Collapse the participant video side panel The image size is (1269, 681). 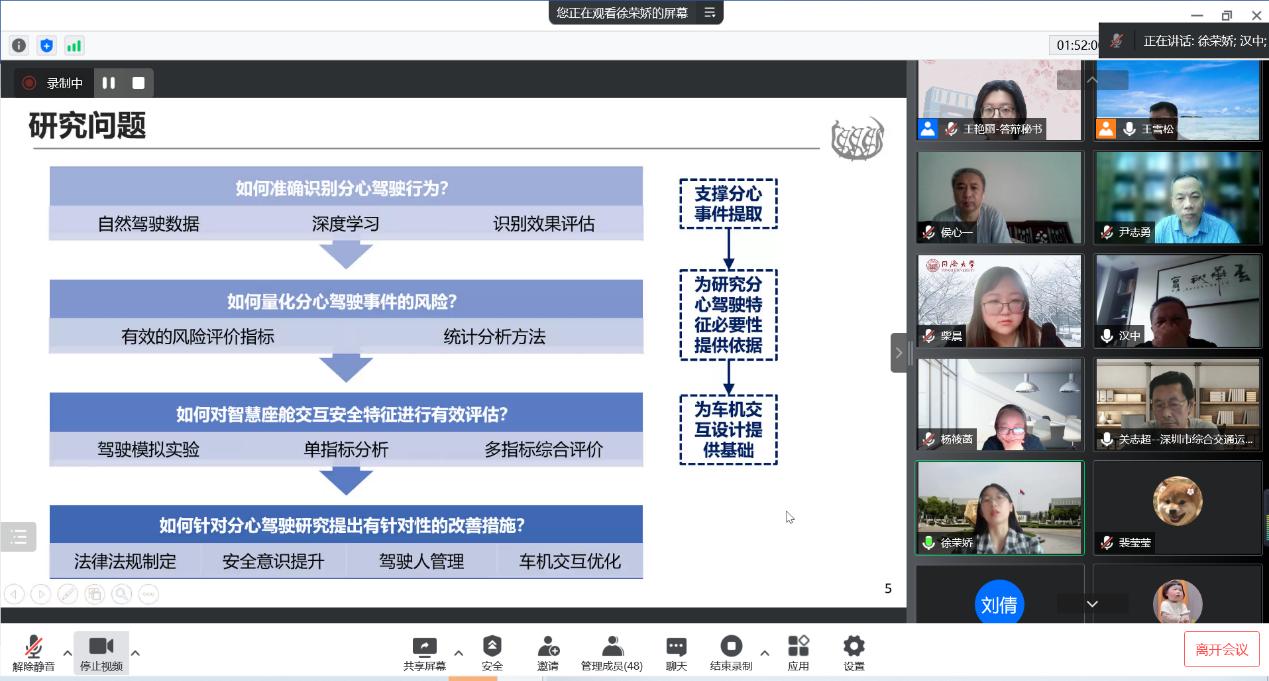pyautogui.click(x=898, y=352)
